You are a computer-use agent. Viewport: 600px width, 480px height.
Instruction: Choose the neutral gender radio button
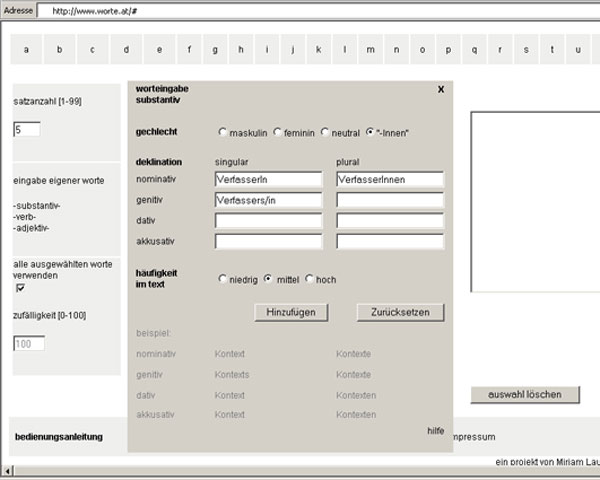[x=325, y=132]
